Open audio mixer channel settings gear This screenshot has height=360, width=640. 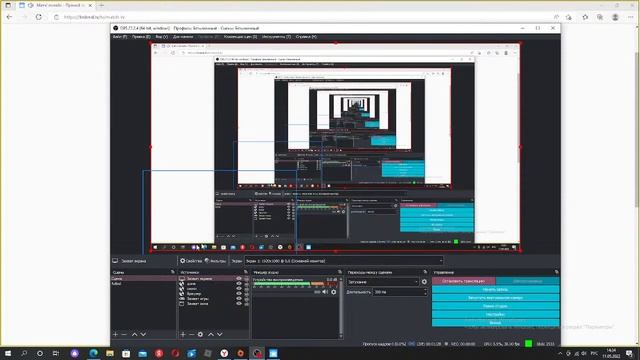pyautogui.click(x=334, y=292)
